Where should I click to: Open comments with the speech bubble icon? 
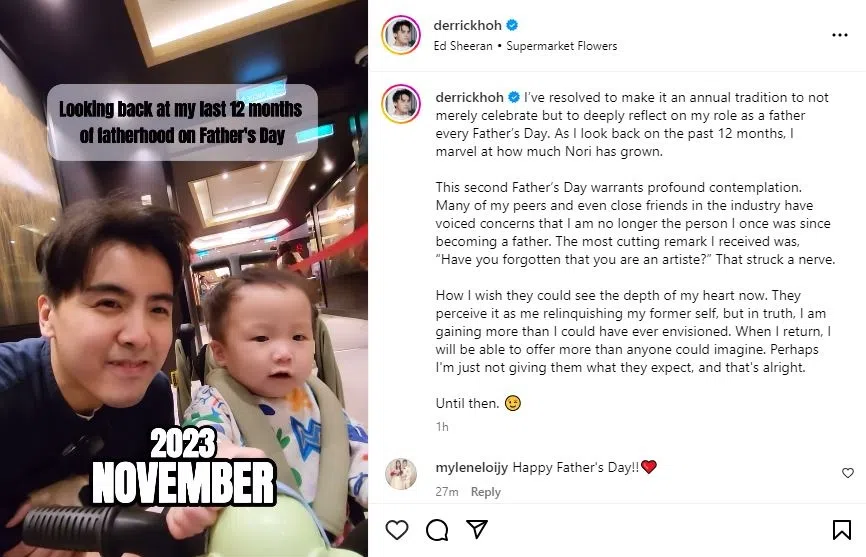pyautogui.click(x=437, y=530)
